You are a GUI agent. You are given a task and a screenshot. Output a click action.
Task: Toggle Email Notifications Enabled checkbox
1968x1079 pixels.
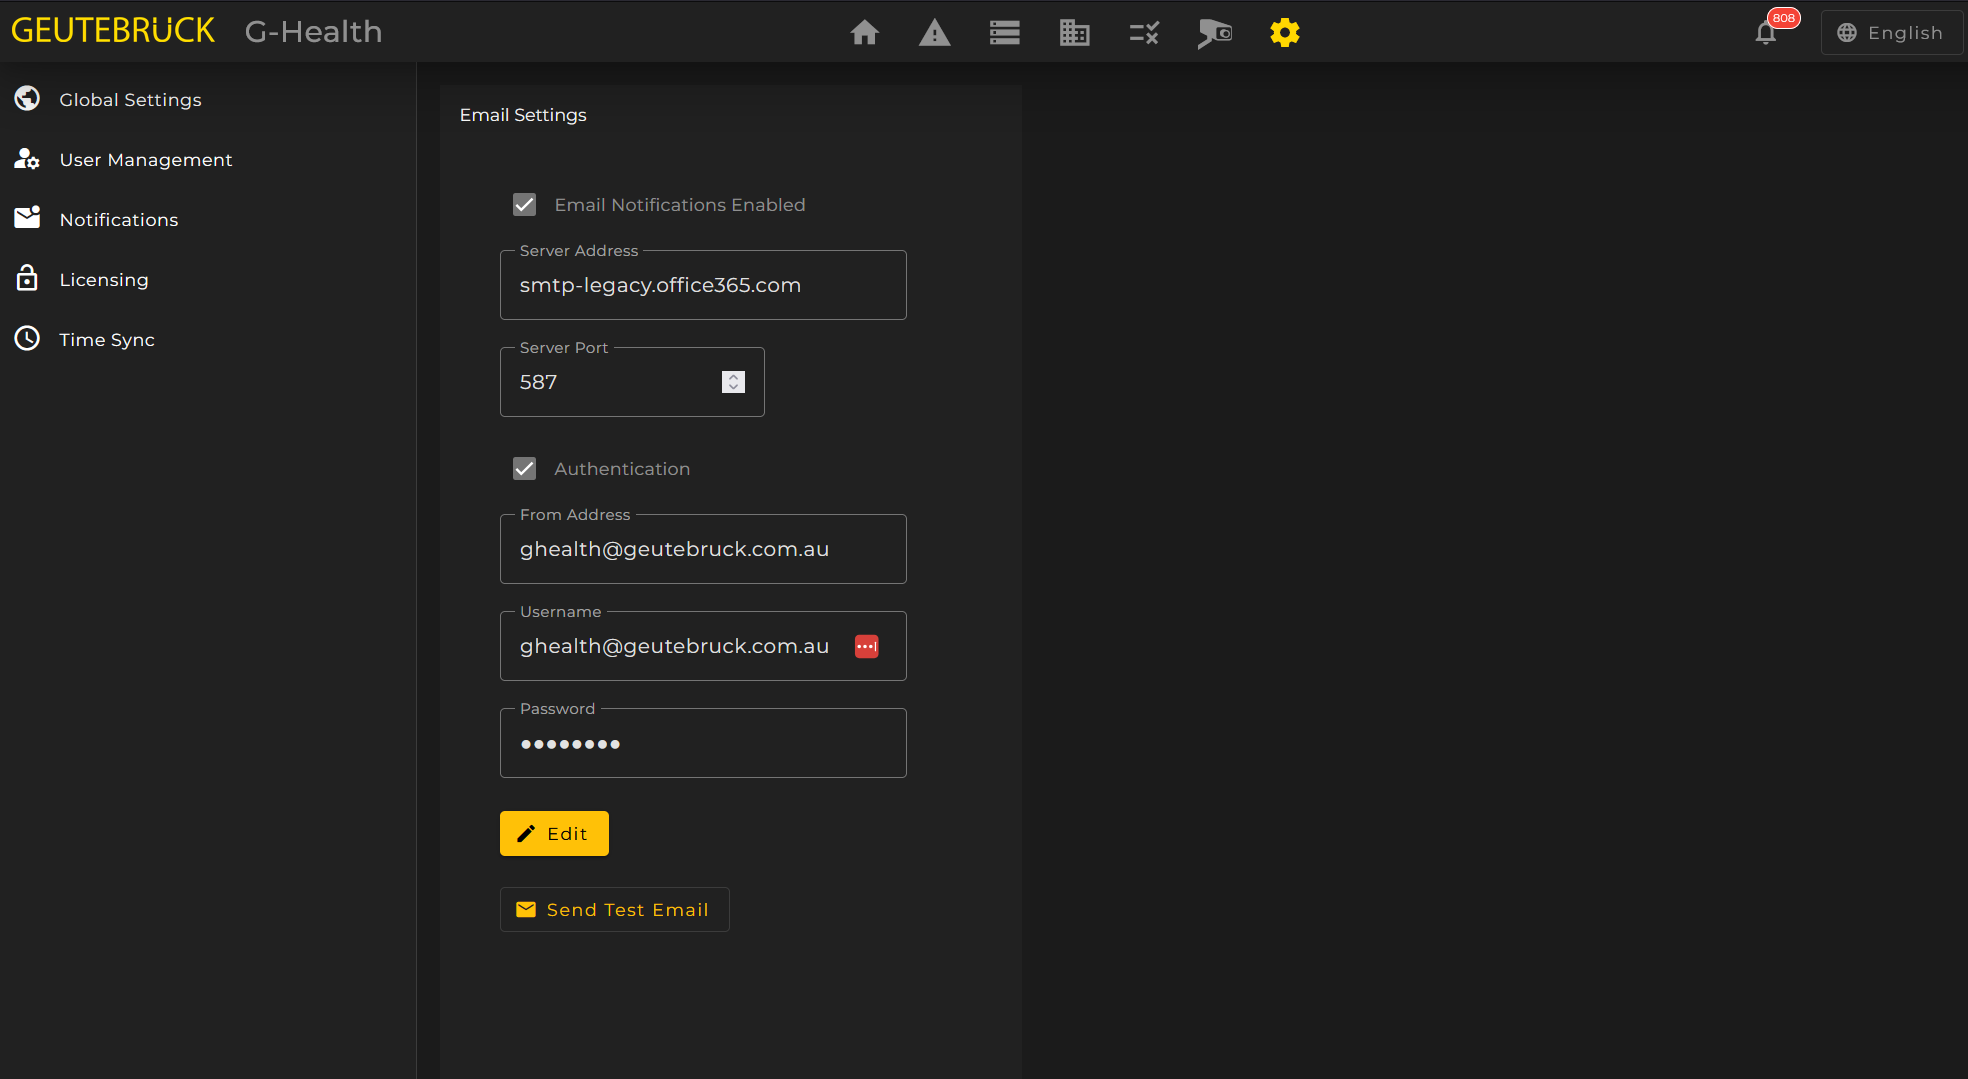(x=524, y=205)
